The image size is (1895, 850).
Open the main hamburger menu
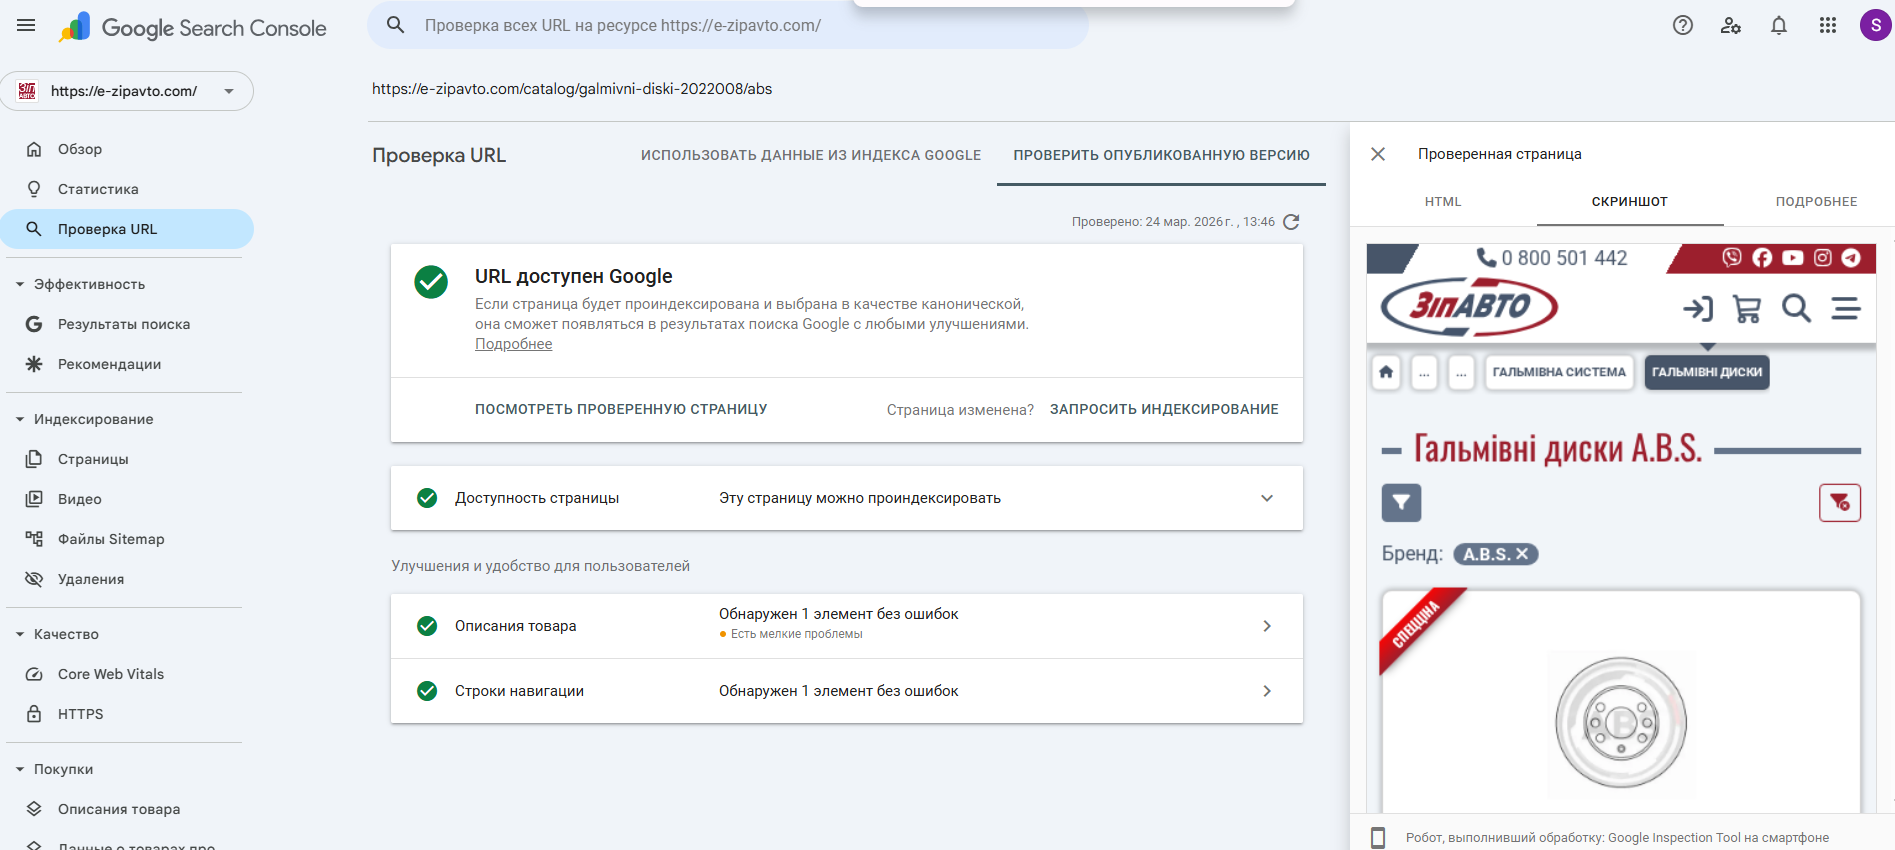(26, 26)
